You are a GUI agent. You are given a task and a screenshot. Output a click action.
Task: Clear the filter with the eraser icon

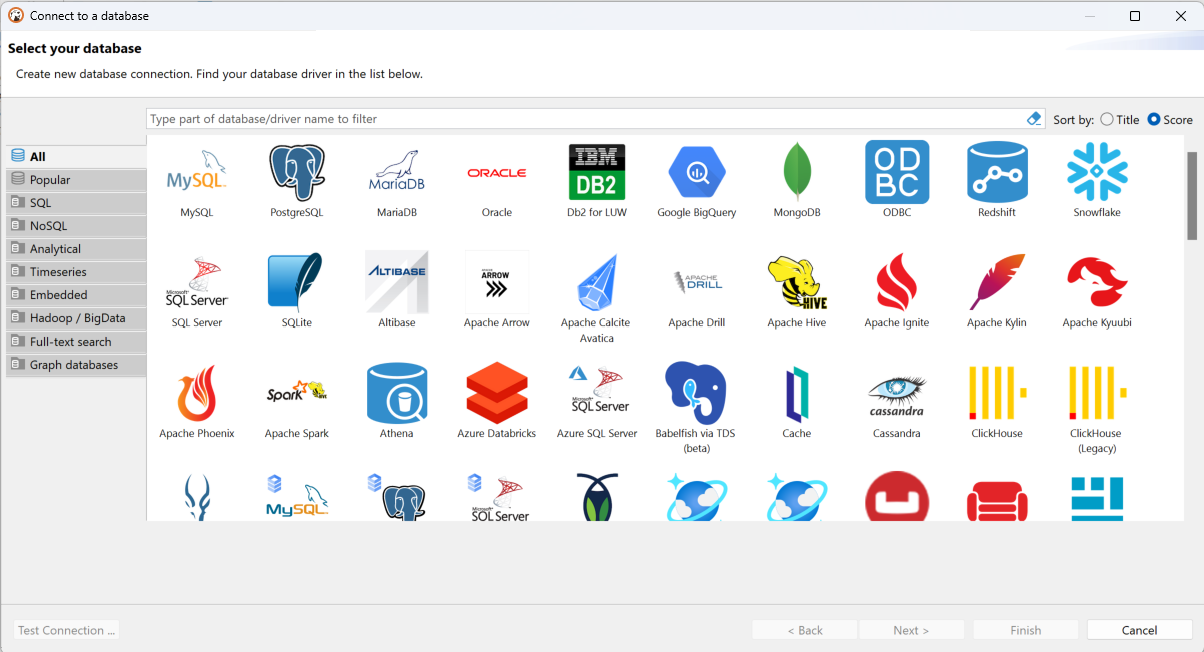1034,119
